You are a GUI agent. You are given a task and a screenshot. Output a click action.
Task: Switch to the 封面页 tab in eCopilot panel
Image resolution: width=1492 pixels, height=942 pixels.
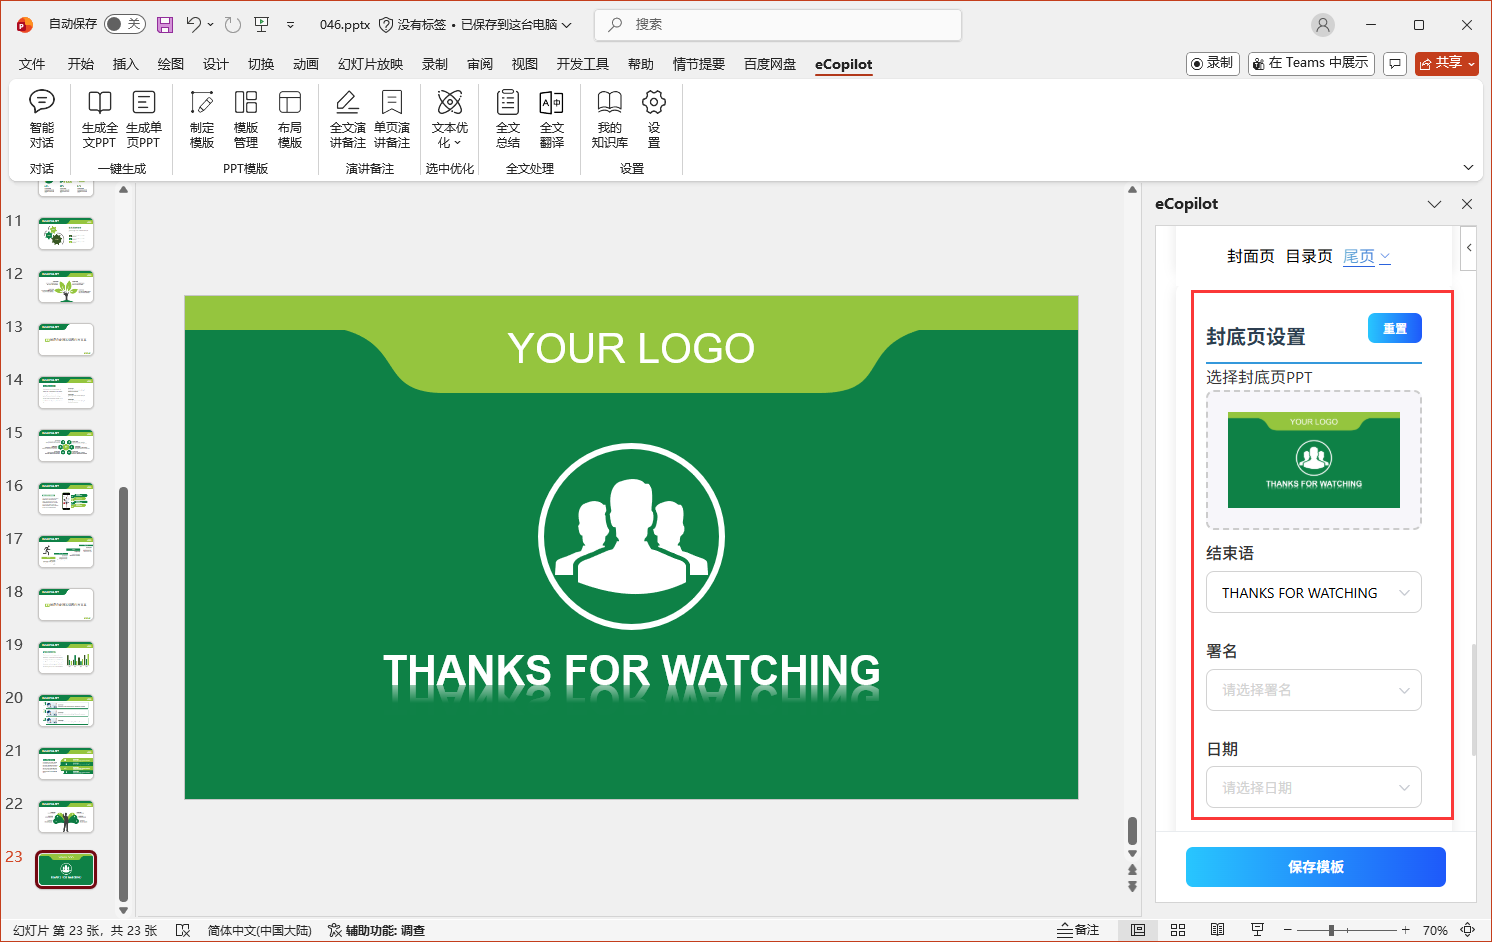tap(1250, 256)
